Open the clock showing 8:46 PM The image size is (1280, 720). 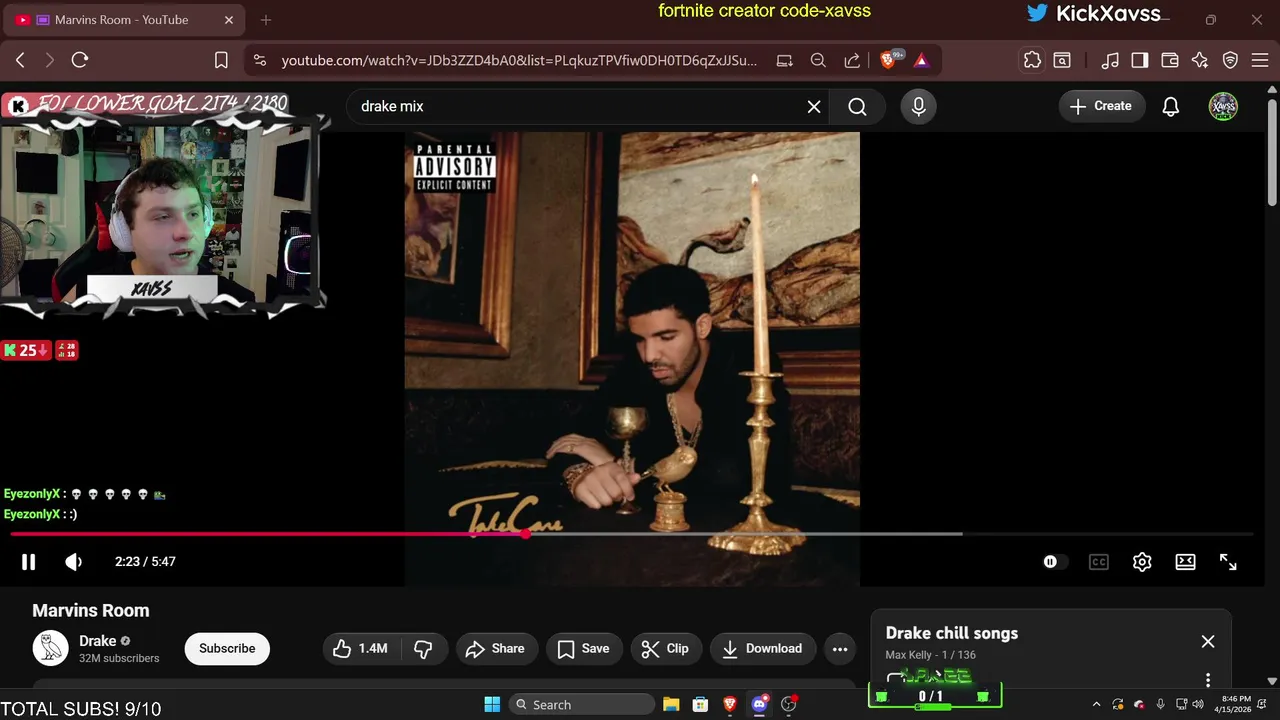coord(1236,704)
